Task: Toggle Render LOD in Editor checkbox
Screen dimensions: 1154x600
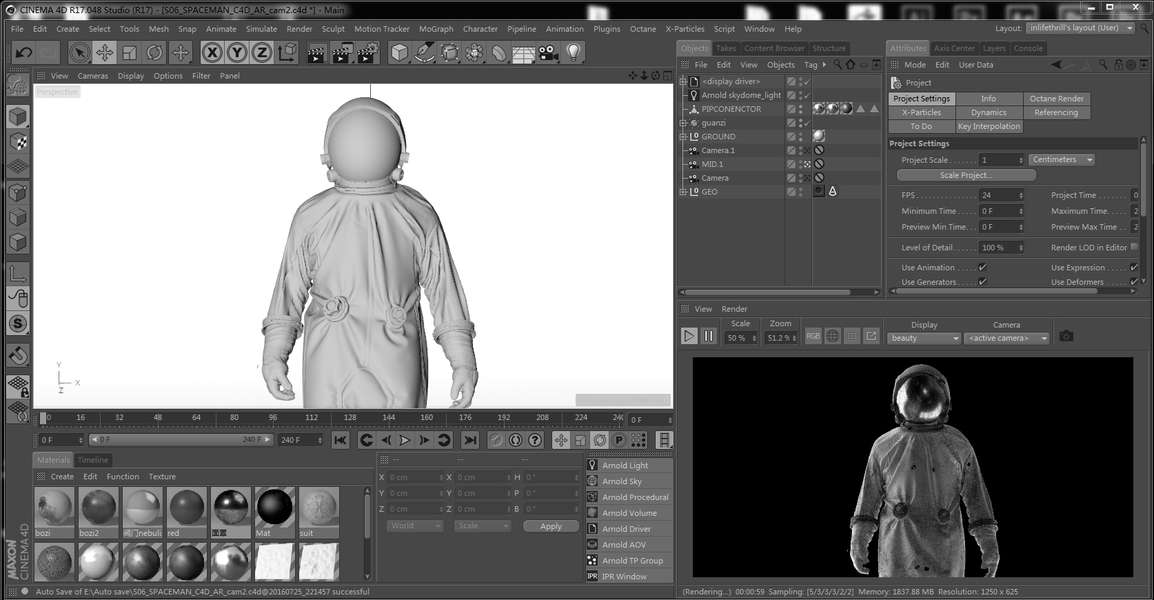Action: pos(1134,247)
